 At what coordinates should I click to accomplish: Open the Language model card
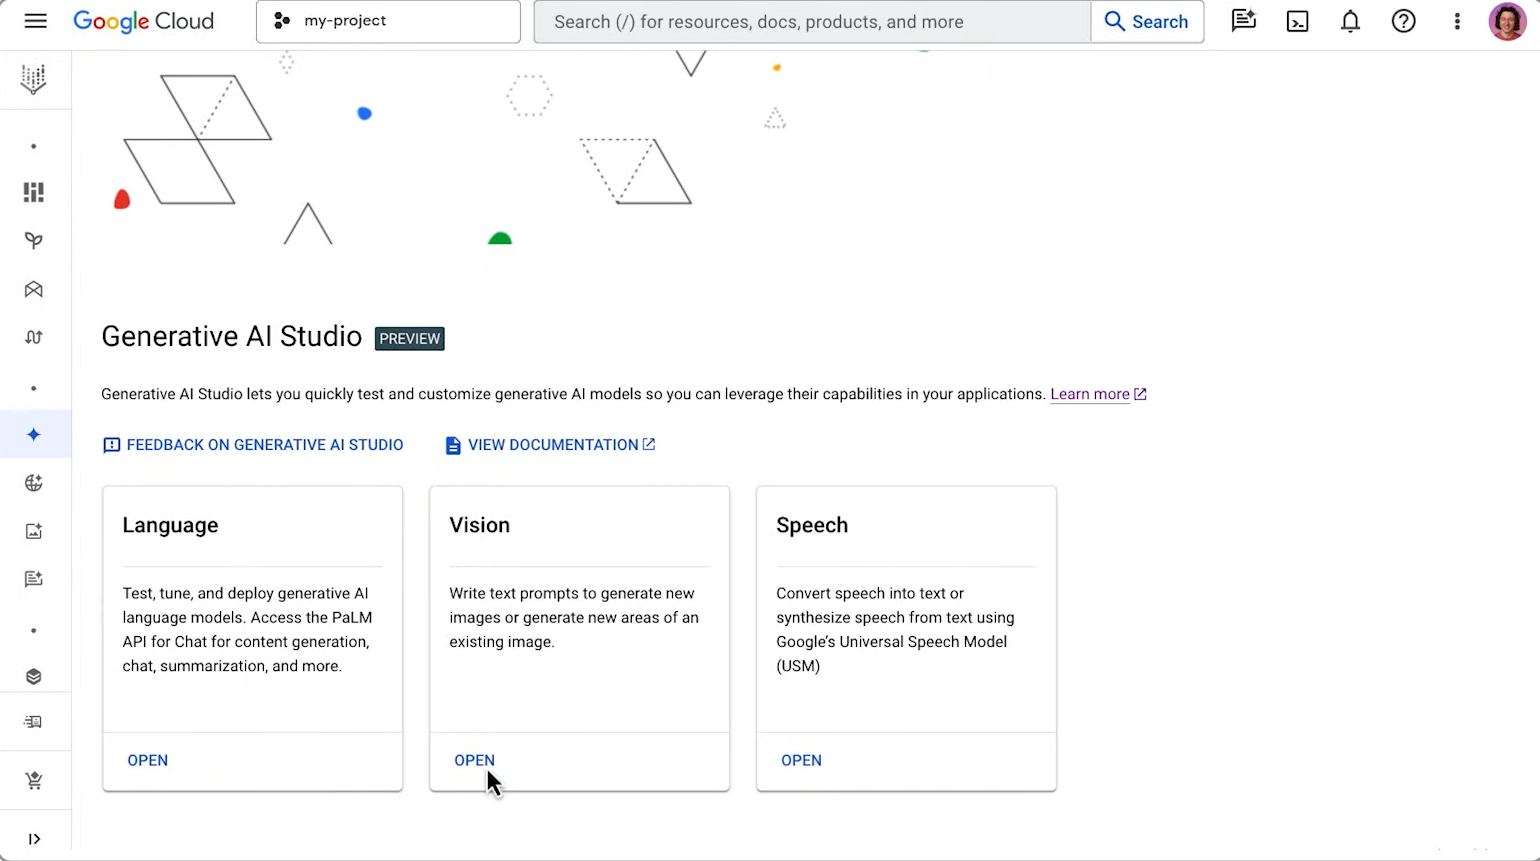[147, 760]
